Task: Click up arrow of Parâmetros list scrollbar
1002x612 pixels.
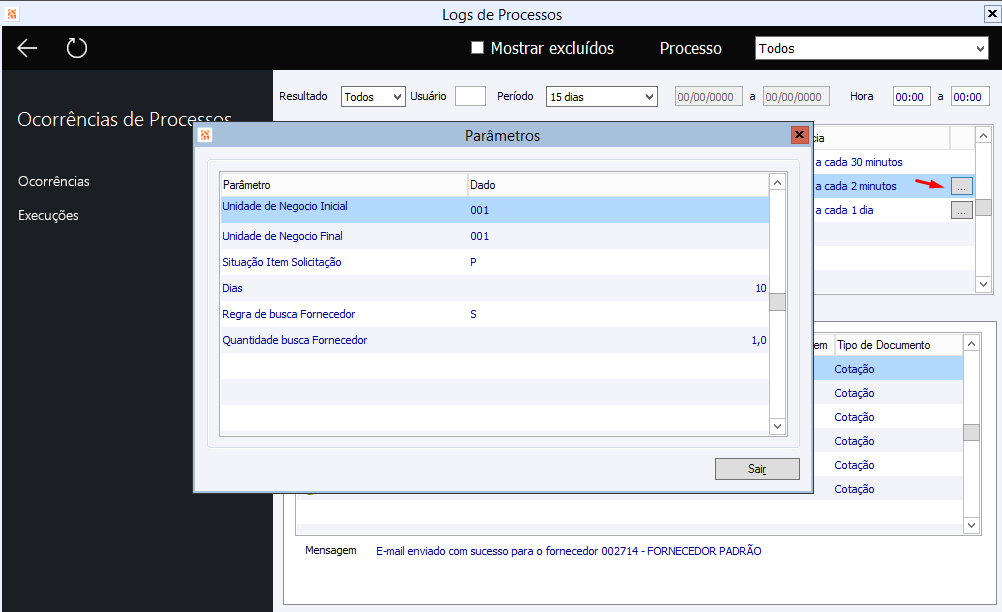Action: (778, 183)
